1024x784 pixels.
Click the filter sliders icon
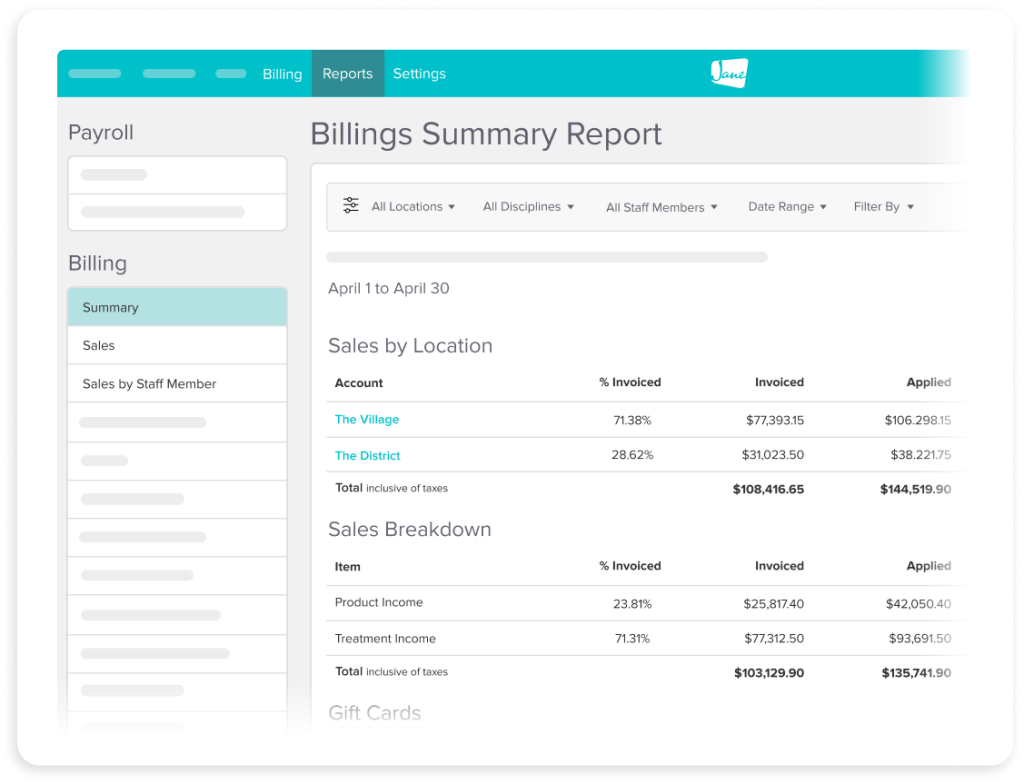(351, 206)
